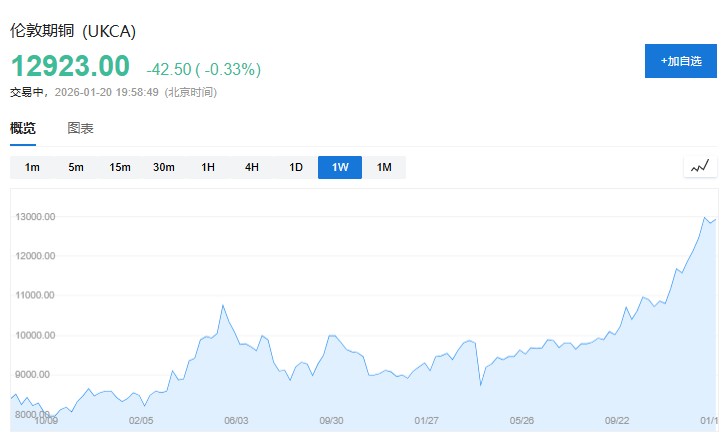Click the 09/22 date on the axis

tap(617, 421)
